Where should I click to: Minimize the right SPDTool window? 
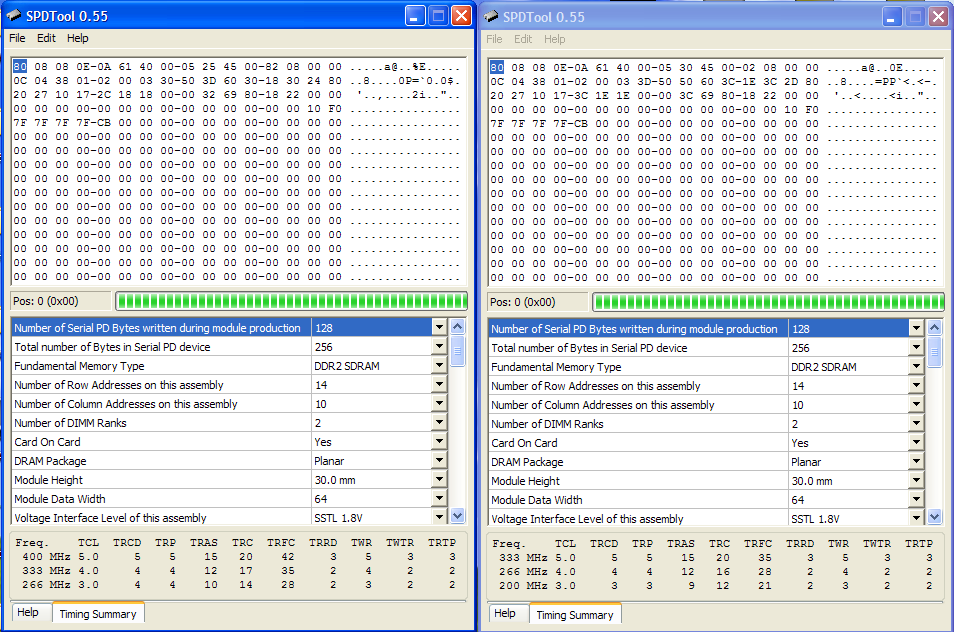tap(892, 17)
